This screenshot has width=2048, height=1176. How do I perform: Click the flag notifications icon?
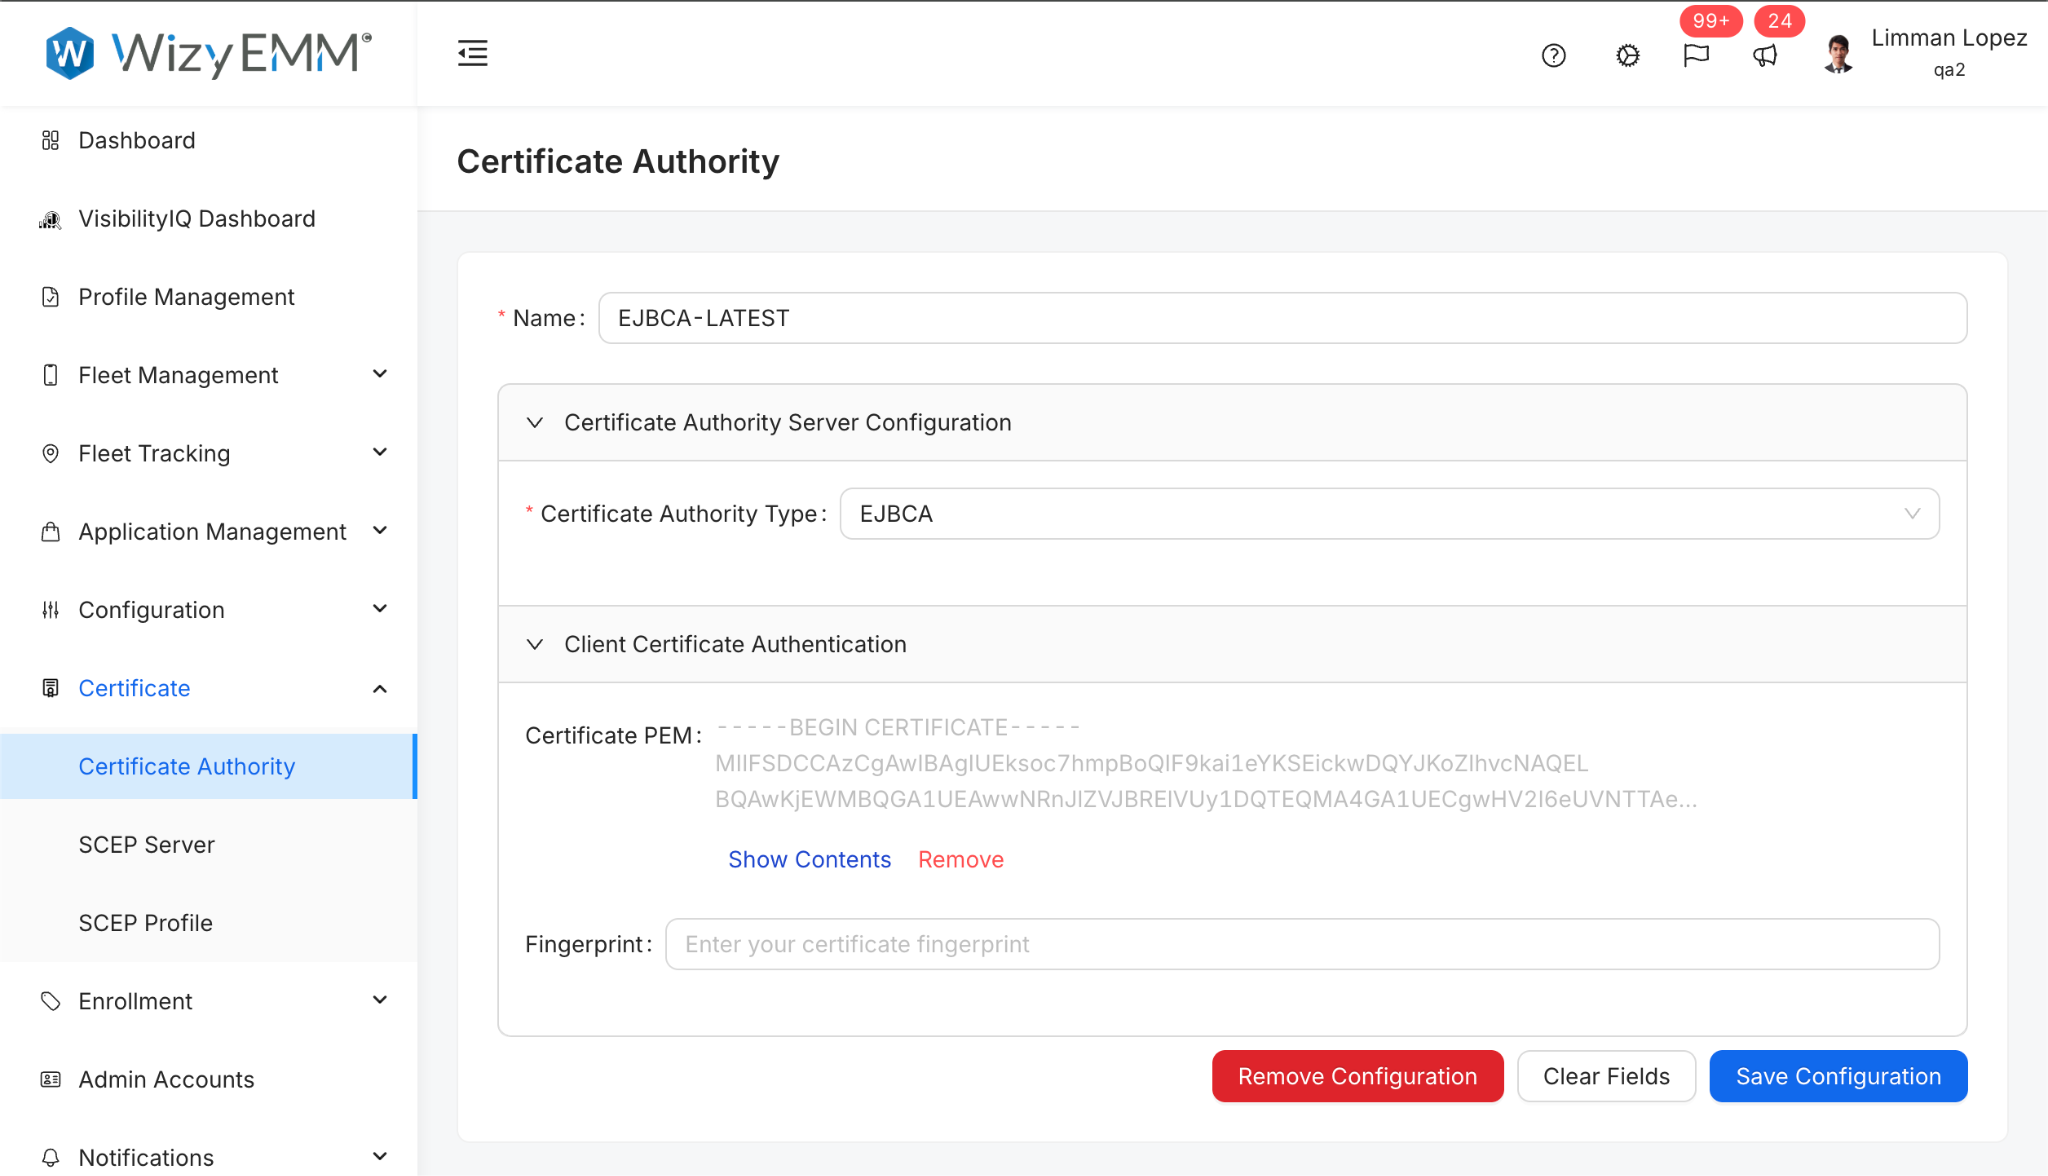[1696, 56]
